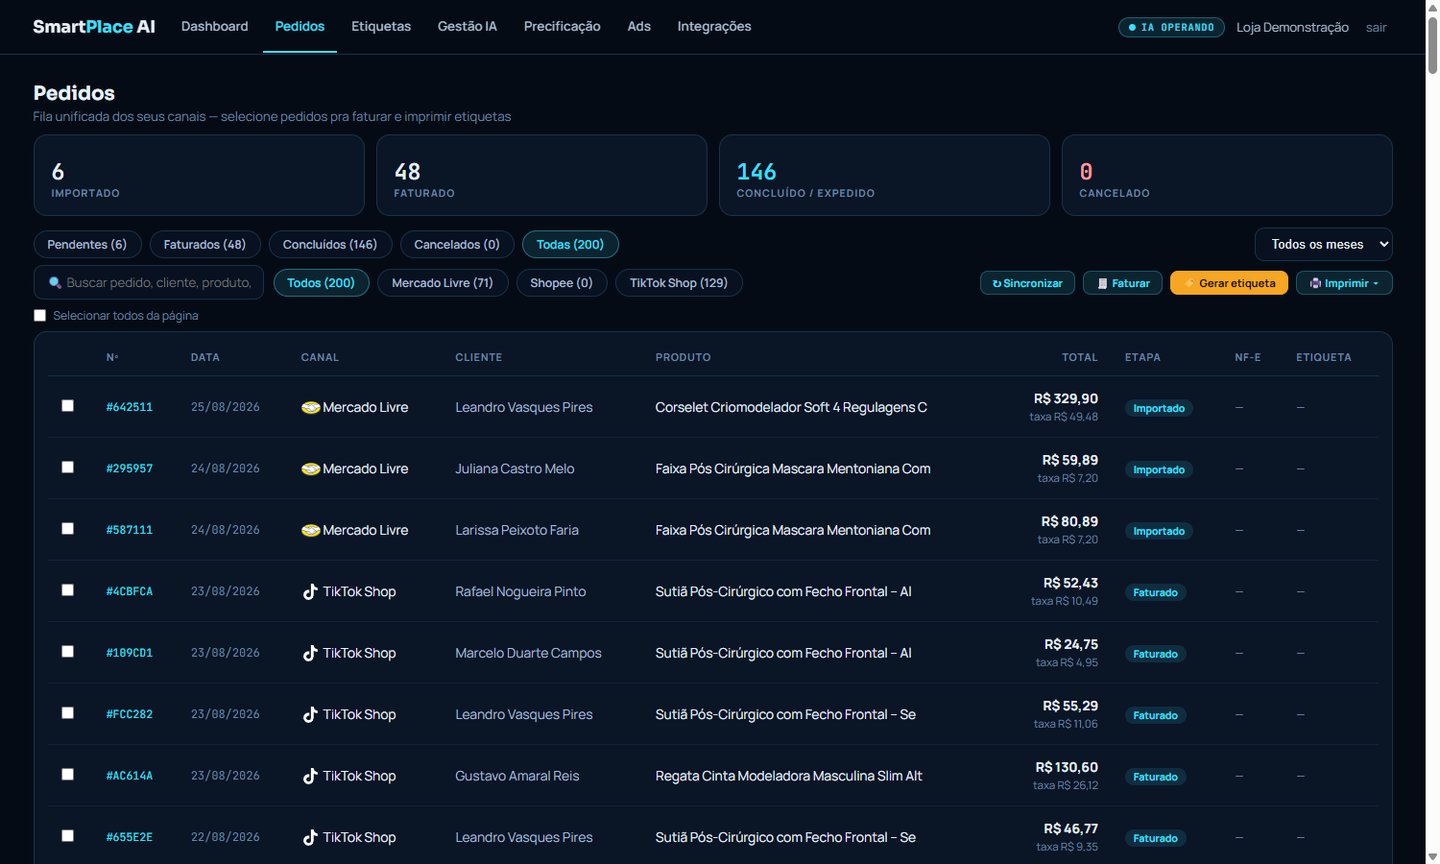This screenshot has height=864, width=1440.
Task: Open the Precificação tab
Action: (562, 26)
